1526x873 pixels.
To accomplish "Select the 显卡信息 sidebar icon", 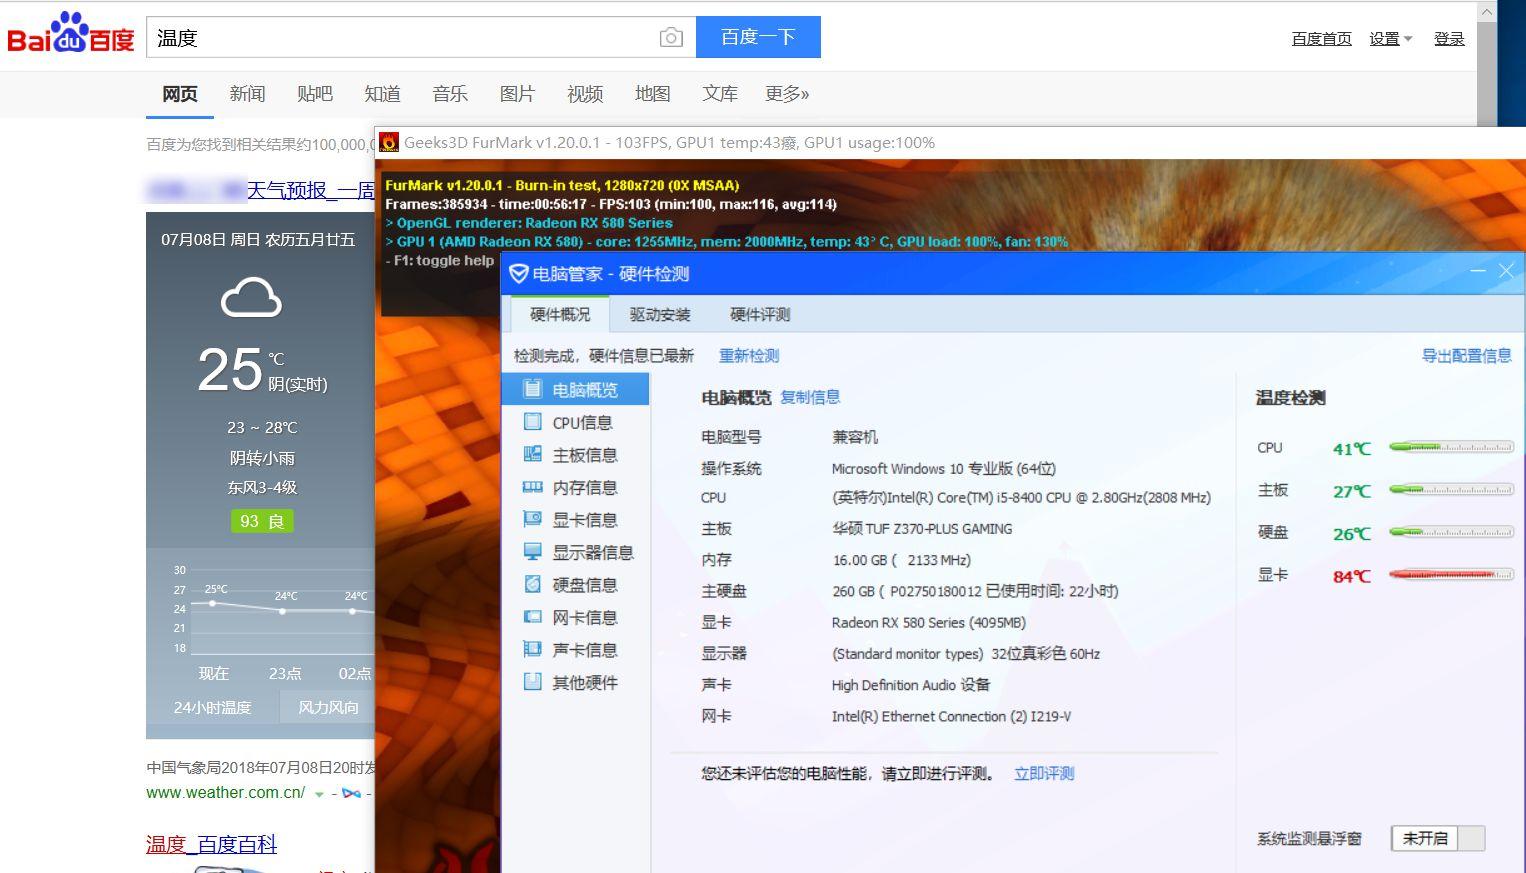I will (533, 519).
